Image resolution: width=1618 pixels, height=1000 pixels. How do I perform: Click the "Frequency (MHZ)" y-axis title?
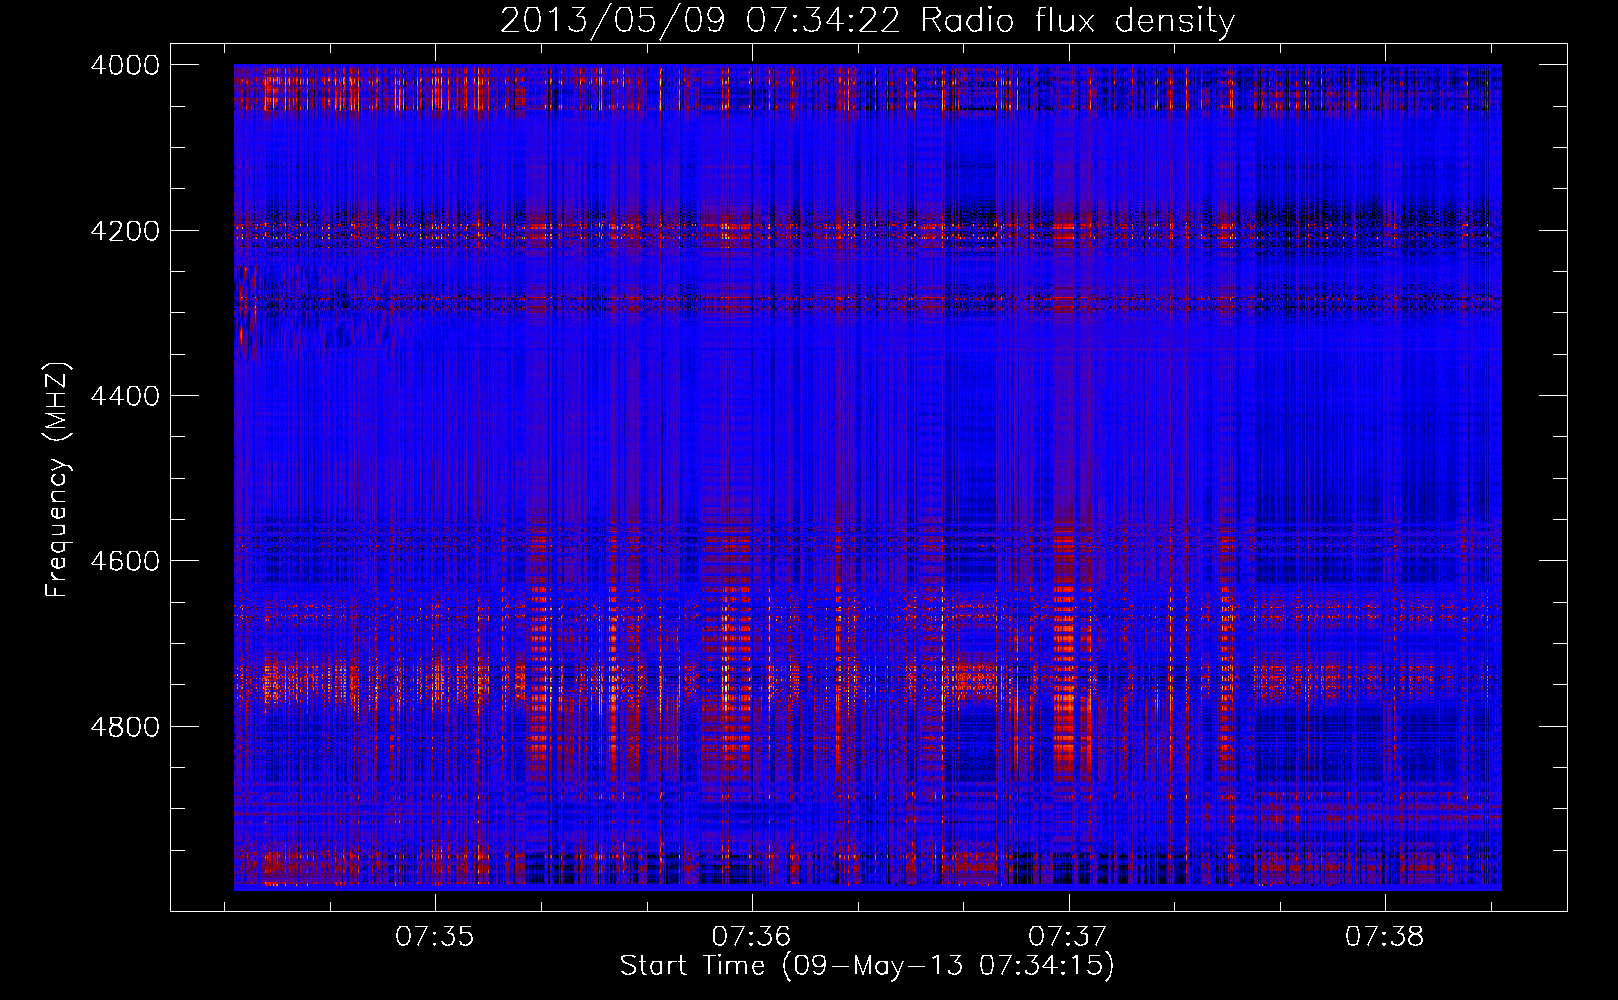[x=57, y=480]
